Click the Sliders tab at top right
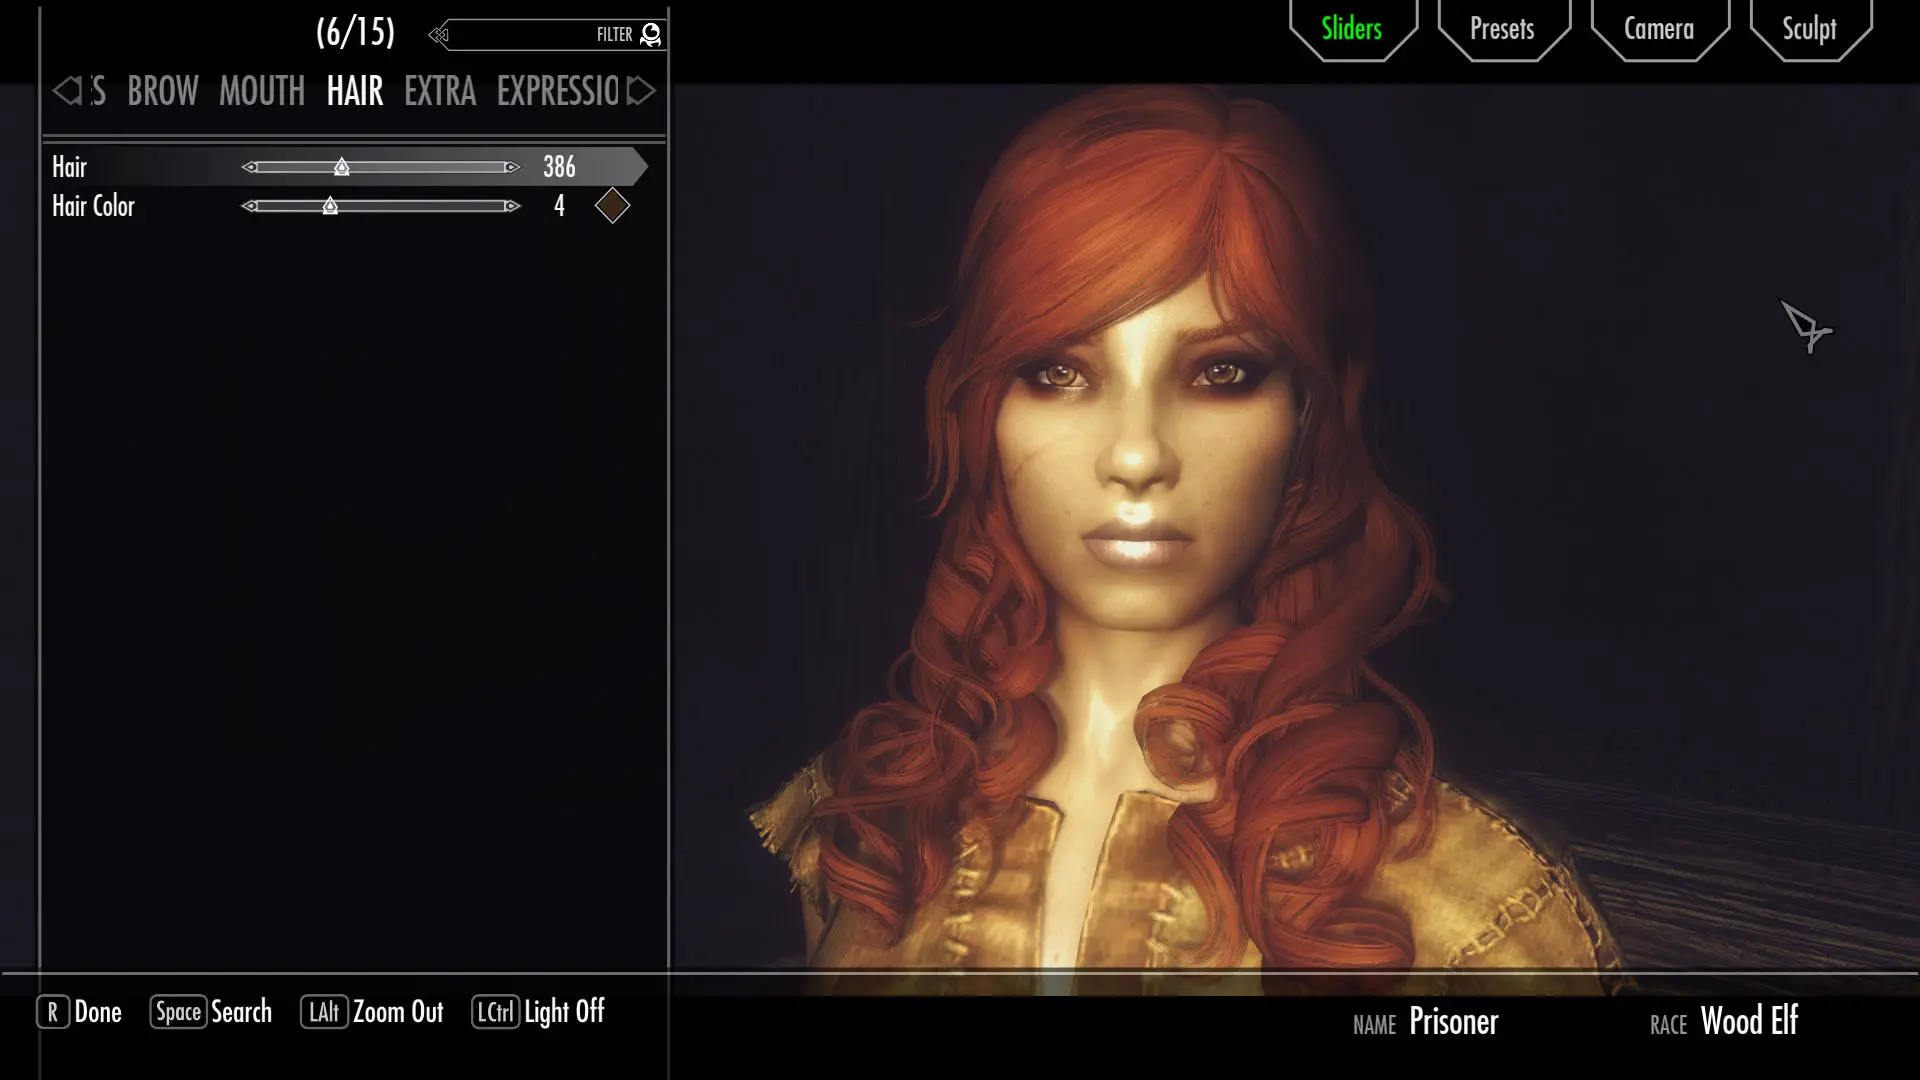 (1350, 29)
